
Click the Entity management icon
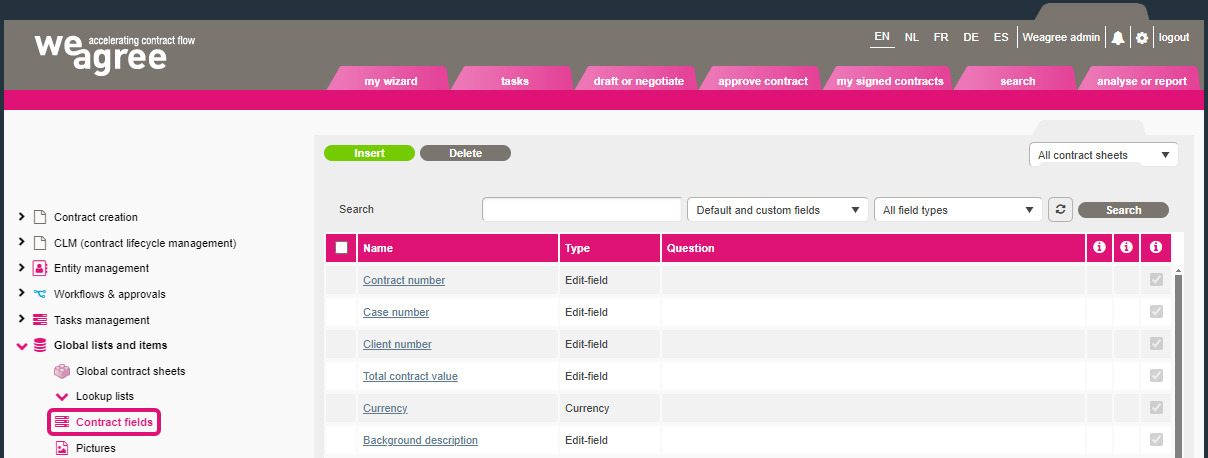point(40,268)
